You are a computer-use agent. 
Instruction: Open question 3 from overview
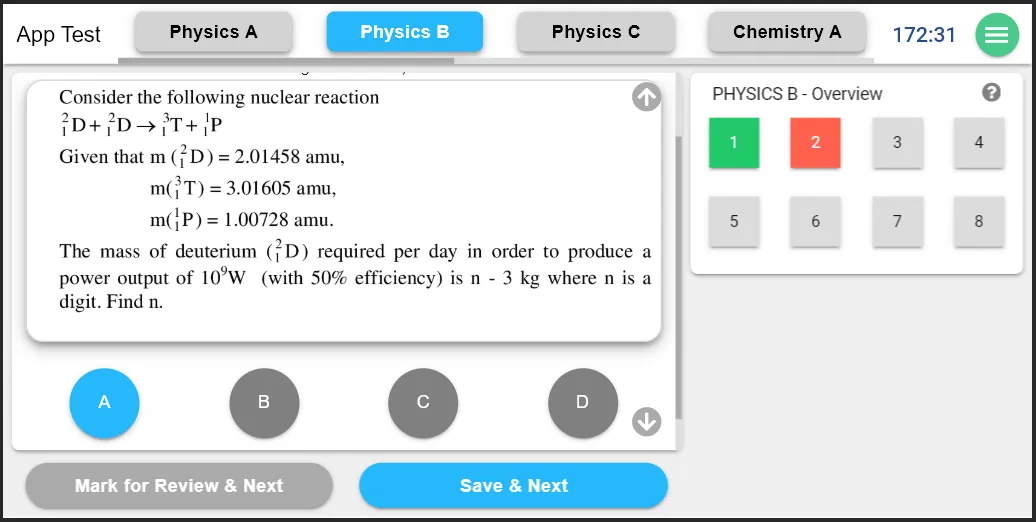[x=897, y=143]
